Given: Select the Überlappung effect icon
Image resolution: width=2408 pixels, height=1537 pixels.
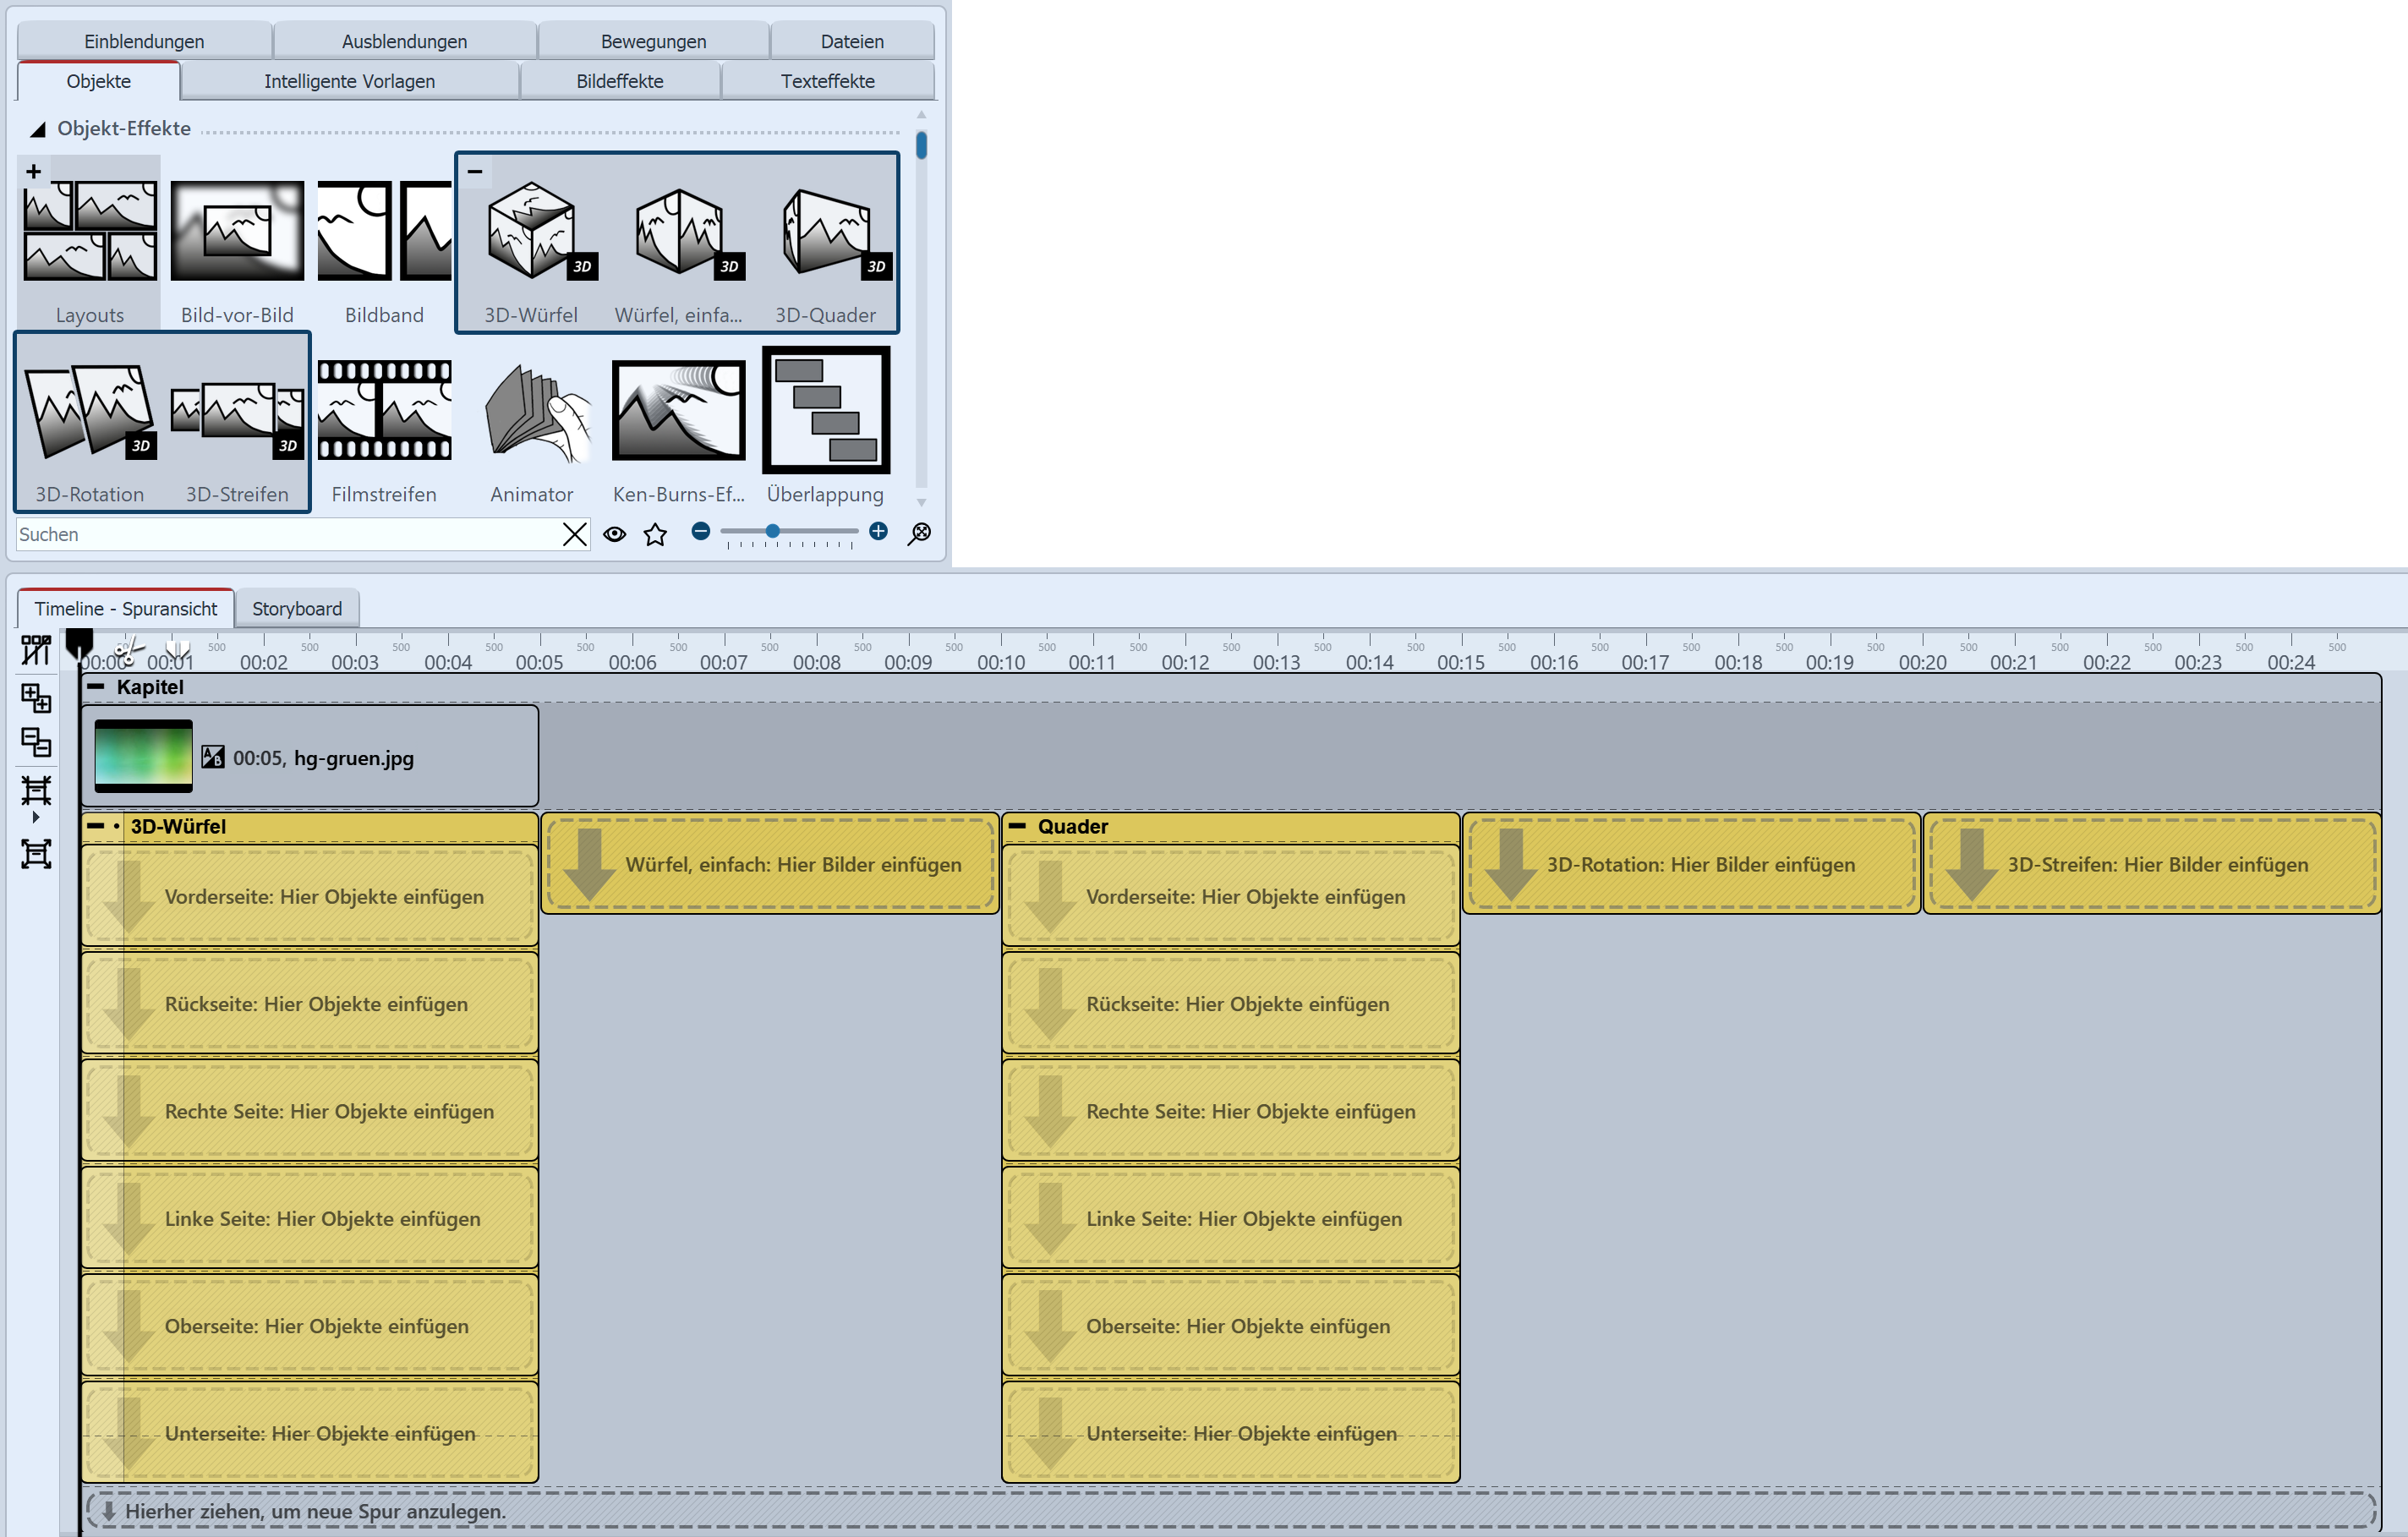Looking at the screenshot, I should 825,410.
